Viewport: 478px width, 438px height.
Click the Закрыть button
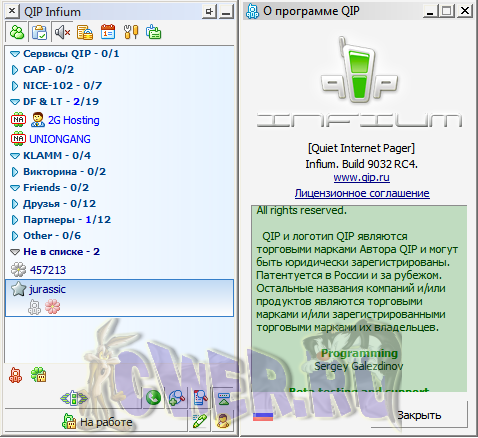click(x=419, y=415)
